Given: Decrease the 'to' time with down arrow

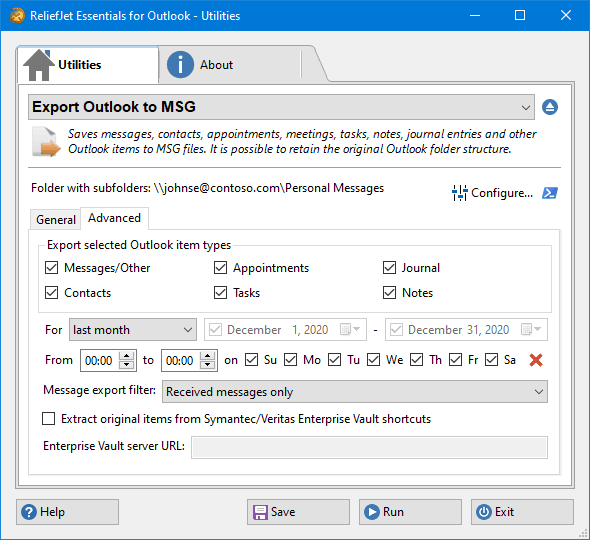Looking at the screenshot, I should pos(208,365).
